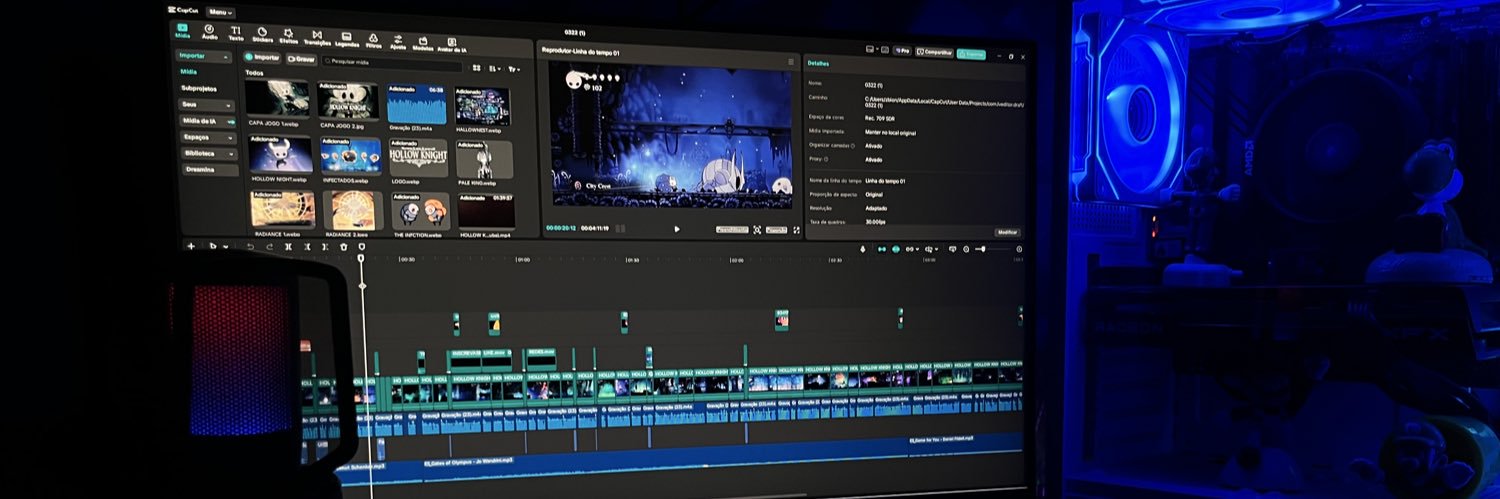Click the player focus/scan frame icon
This screenshot has height=499, width=1500.
click(757, 230)
